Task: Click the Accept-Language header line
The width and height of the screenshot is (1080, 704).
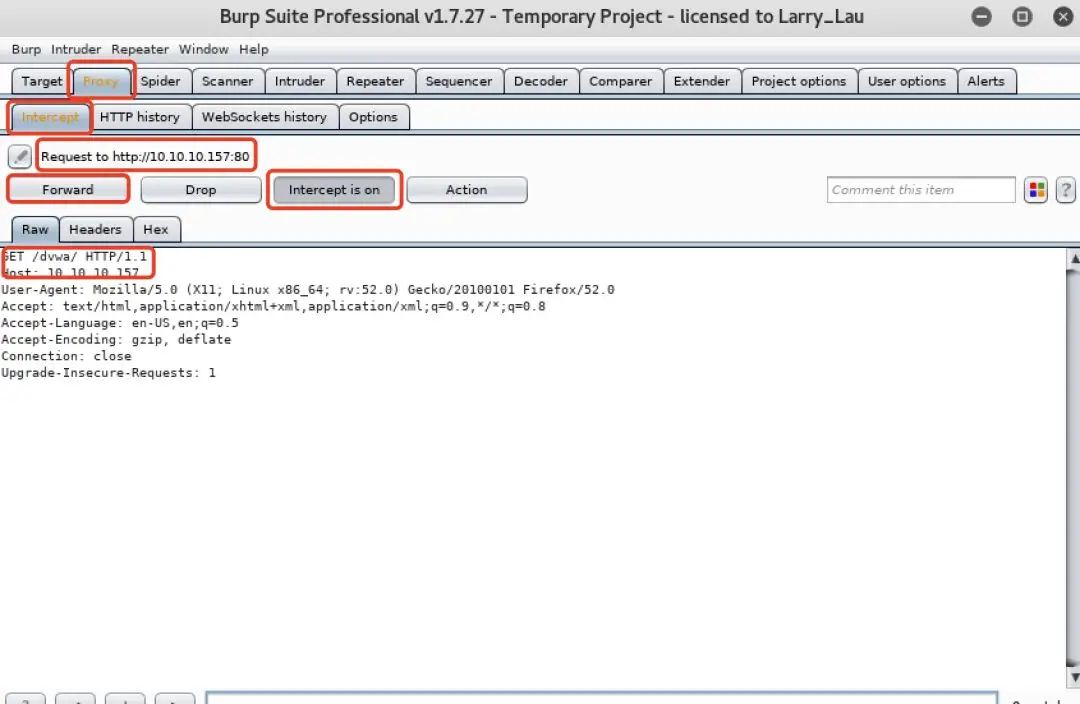Action: [x=120, y=323]
